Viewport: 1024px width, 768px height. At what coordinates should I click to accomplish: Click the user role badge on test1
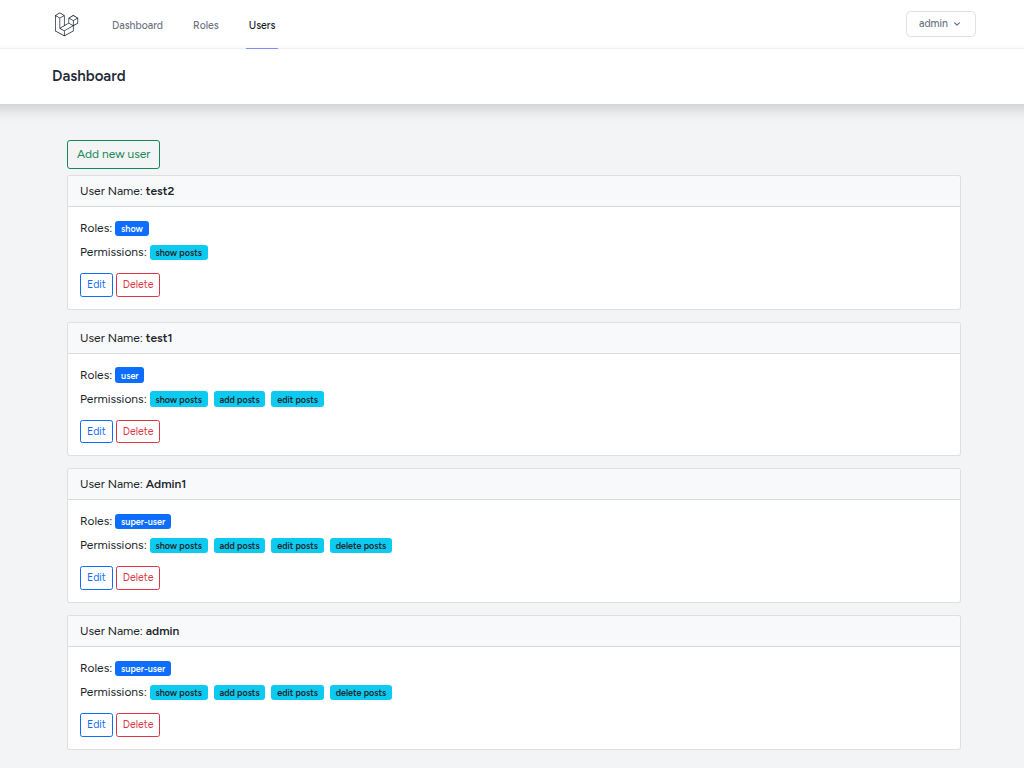pos(129,375)
